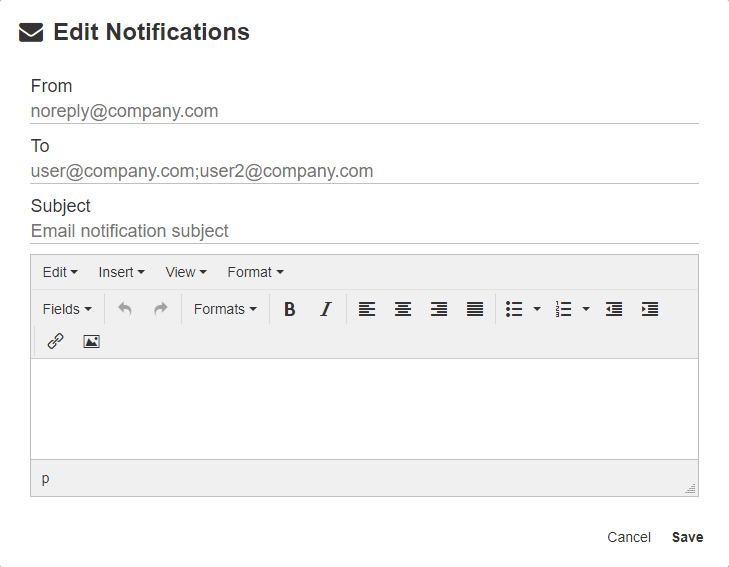The width and height of the screenshot is (729, 567).
Task: Center align the text
Action: pyautogui.click(x=403, y=310)
